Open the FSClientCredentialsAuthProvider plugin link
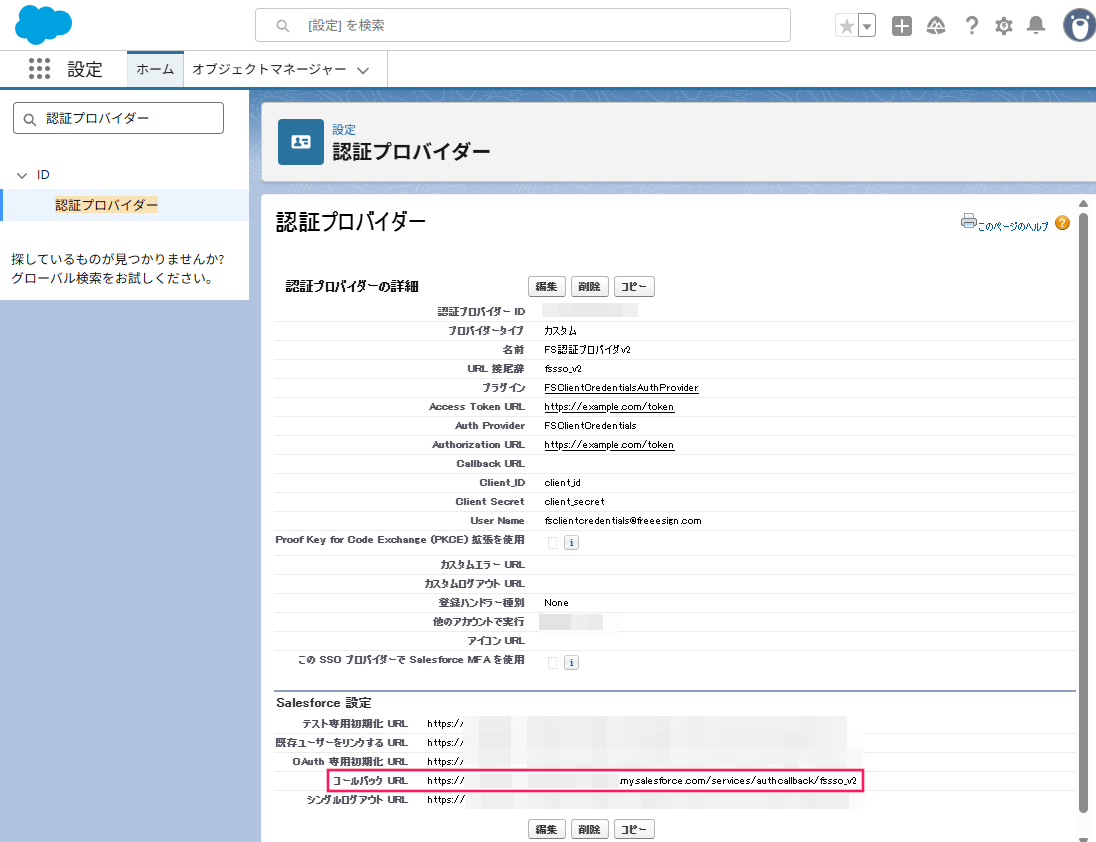Screen dimensions: 1096x842 (x=621, y=388)
